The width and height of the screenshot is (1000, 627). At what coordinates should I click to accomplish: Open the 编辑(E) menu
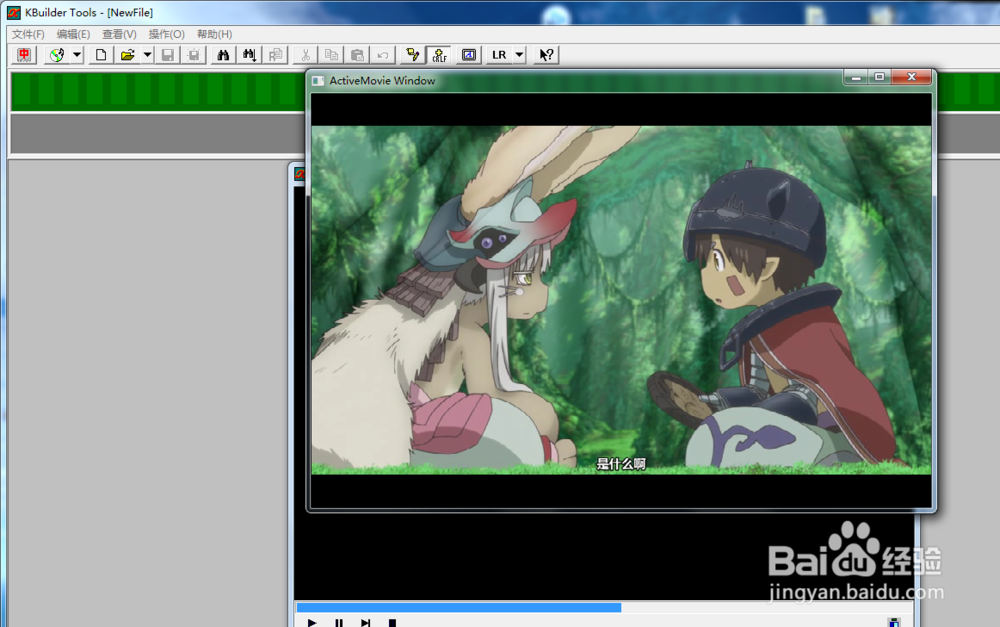[x=73, y=34]
